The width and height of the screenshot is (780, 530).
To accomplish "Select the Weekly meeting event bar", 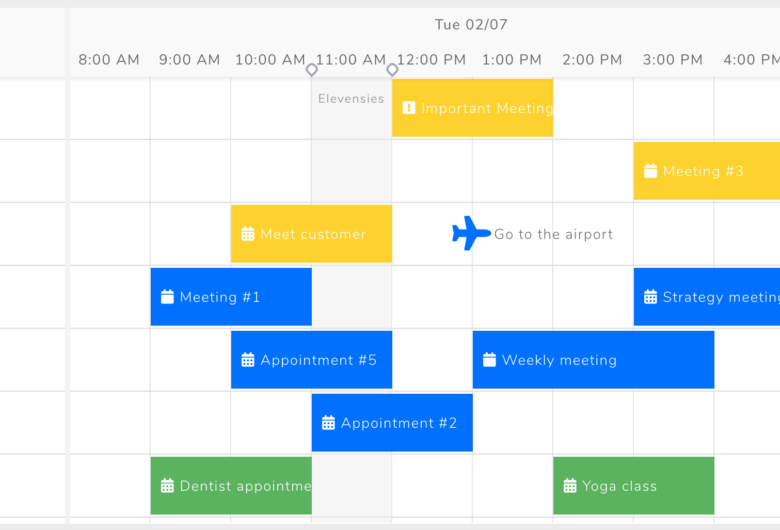I will coord(593,360).
